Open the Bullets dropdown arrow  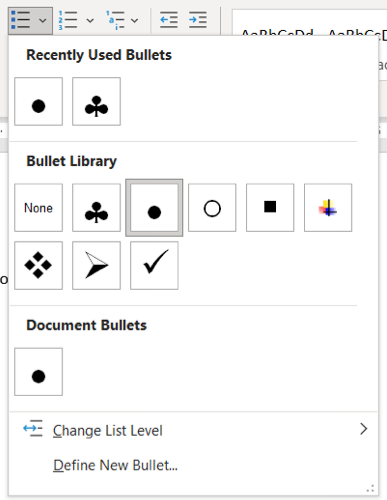tap(43, 21)
